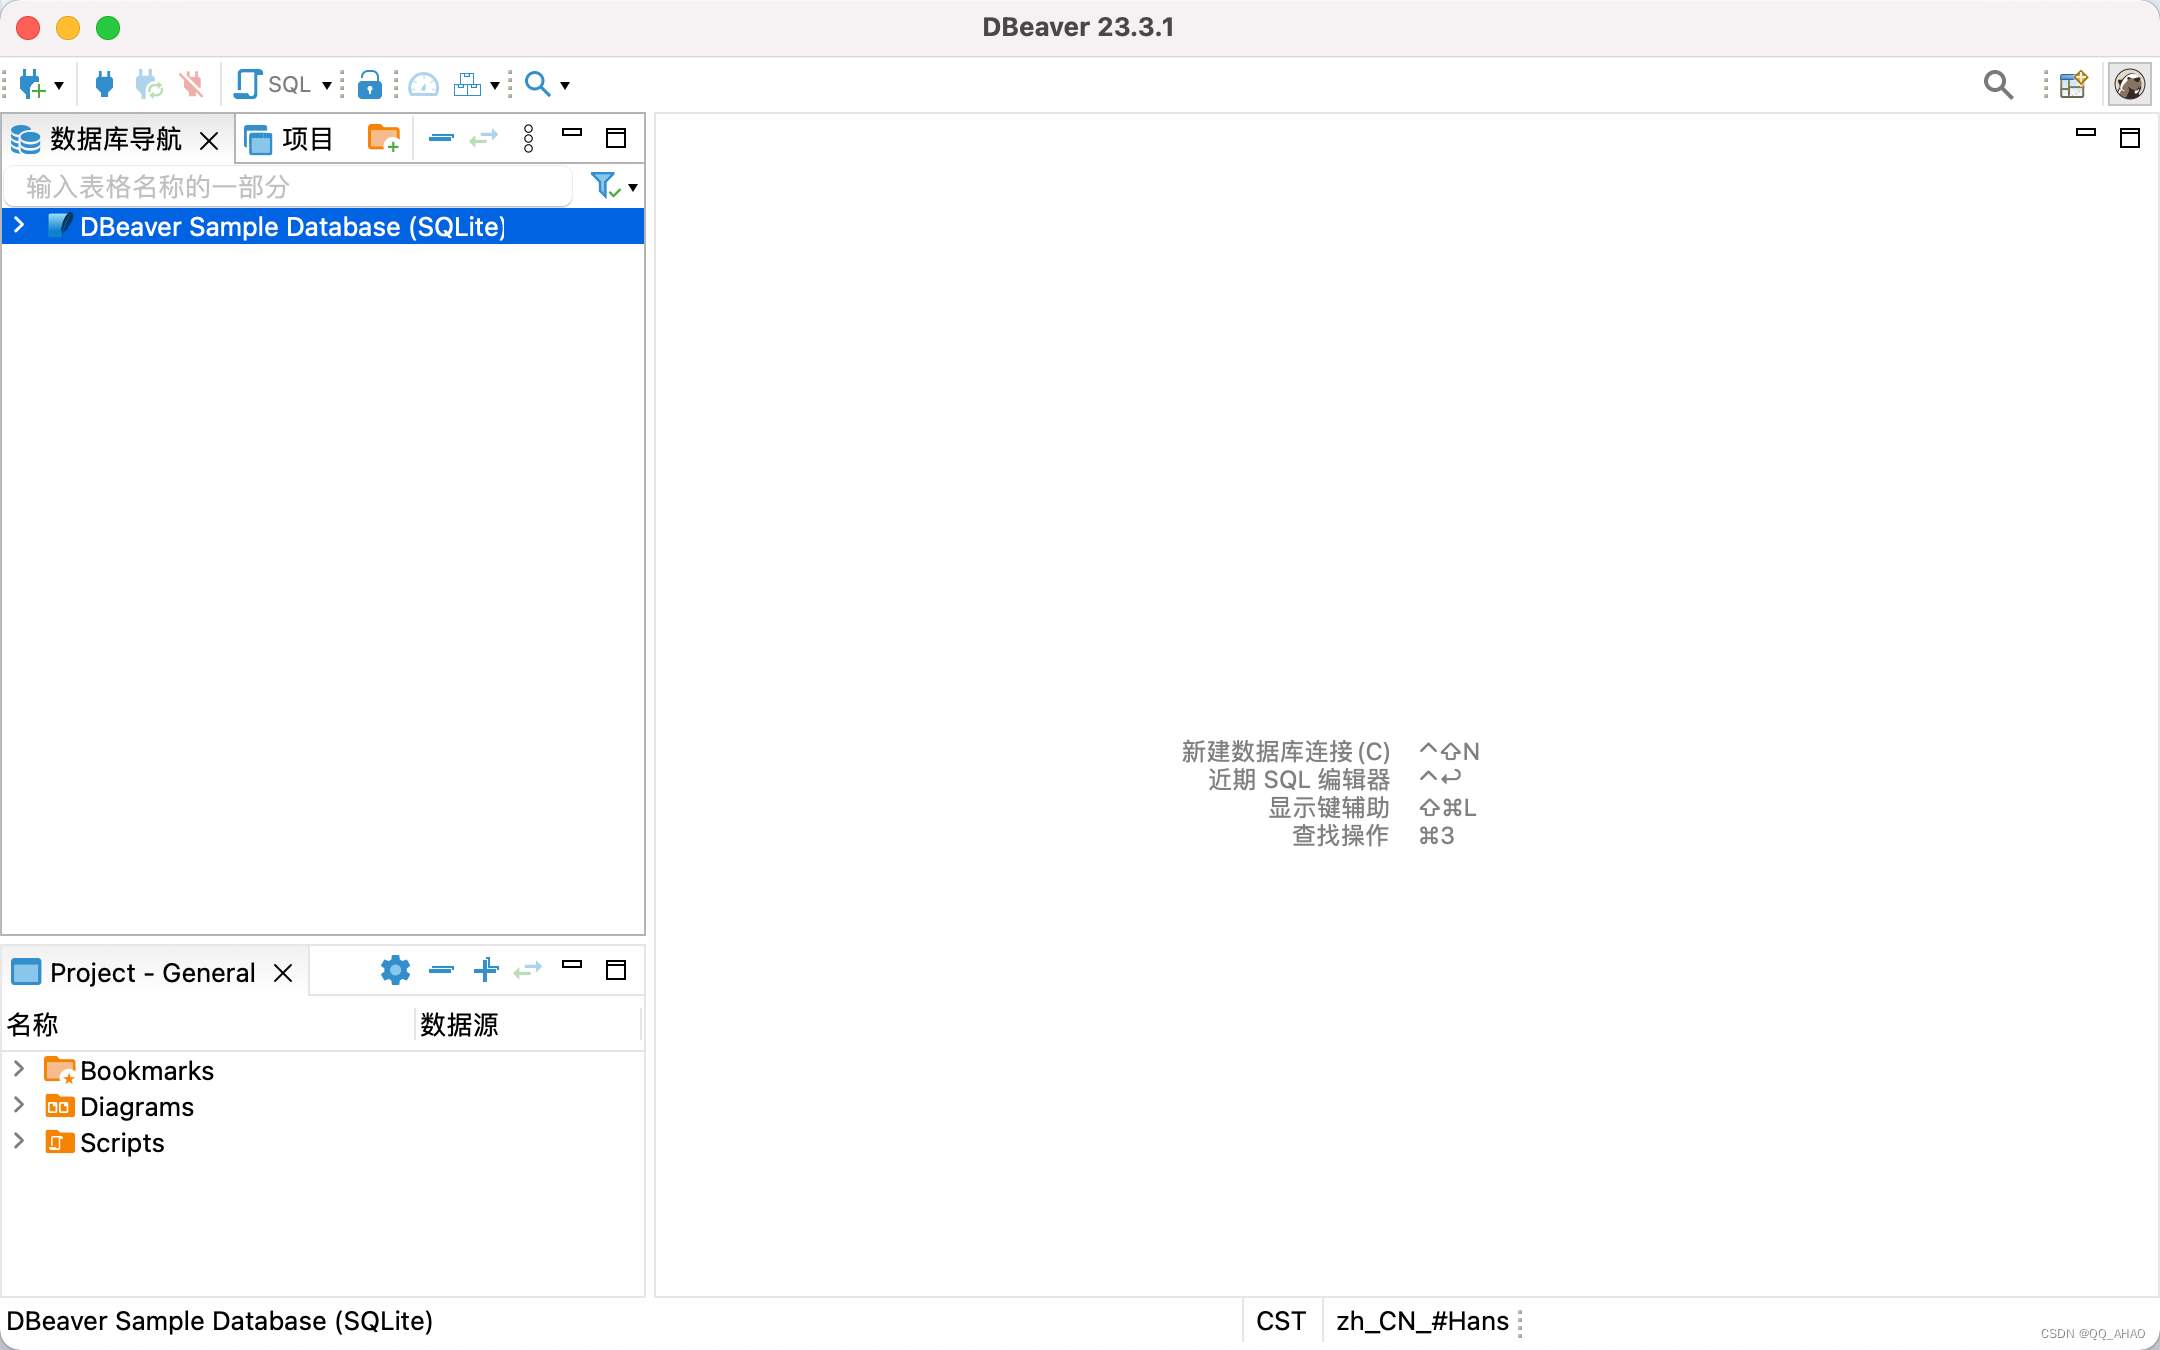The width and height of the screenshot is (2160, 1350).
Task: Open the navigator view menu dots
Action: click(529, 138)
